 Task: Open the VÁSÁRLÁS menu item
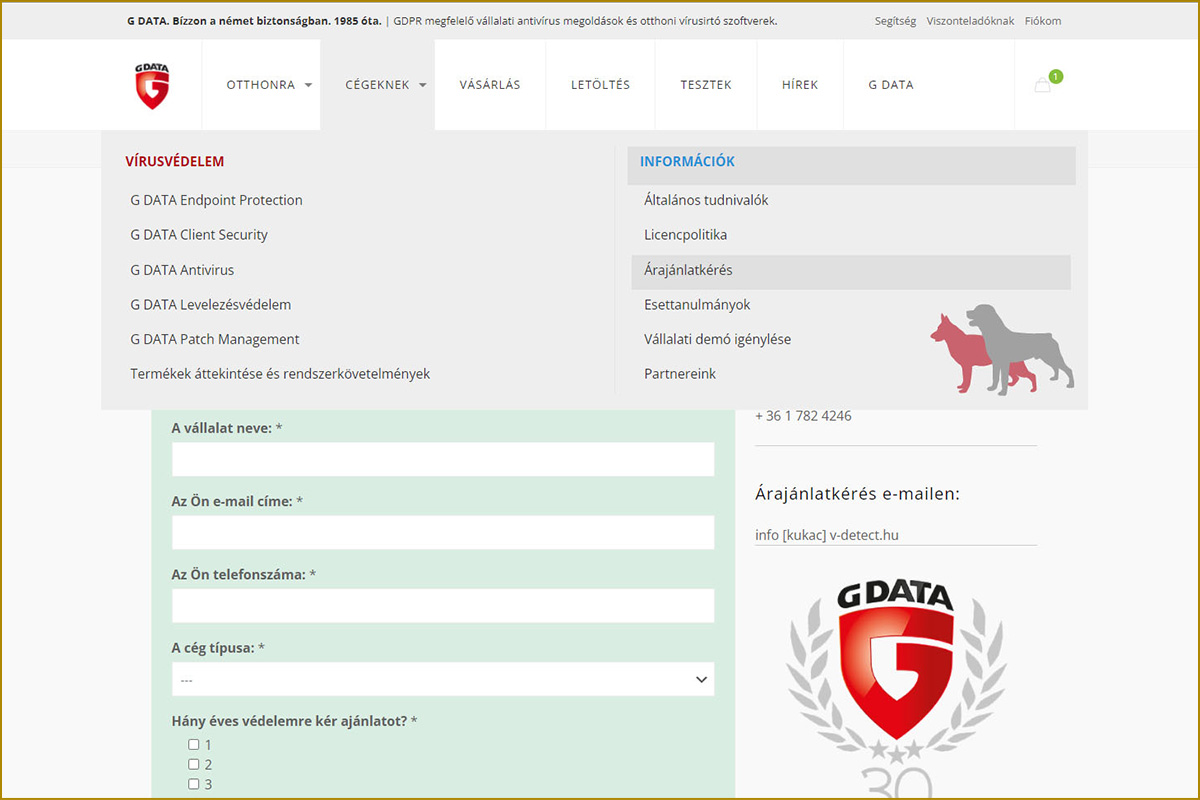point(490,85)
